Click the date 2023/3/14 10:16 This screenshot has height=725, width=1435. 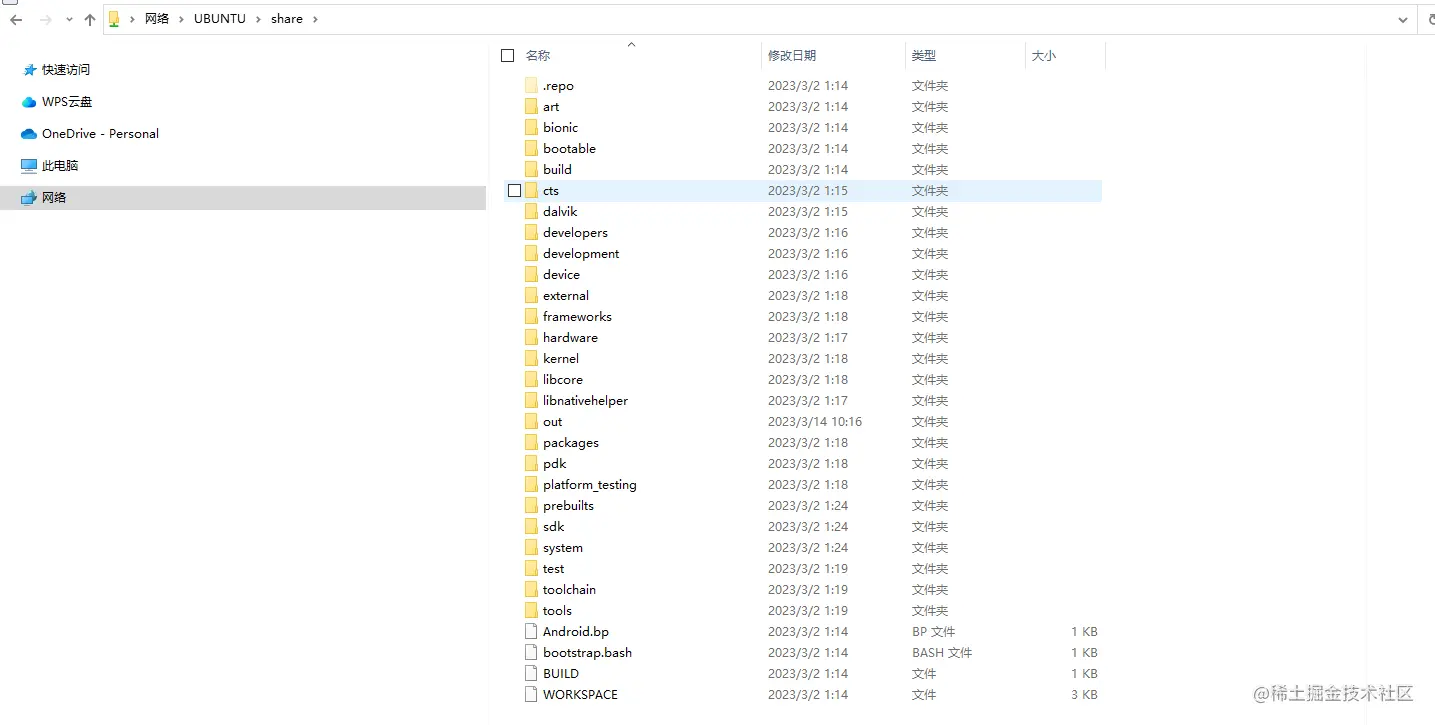click(815, 422)
